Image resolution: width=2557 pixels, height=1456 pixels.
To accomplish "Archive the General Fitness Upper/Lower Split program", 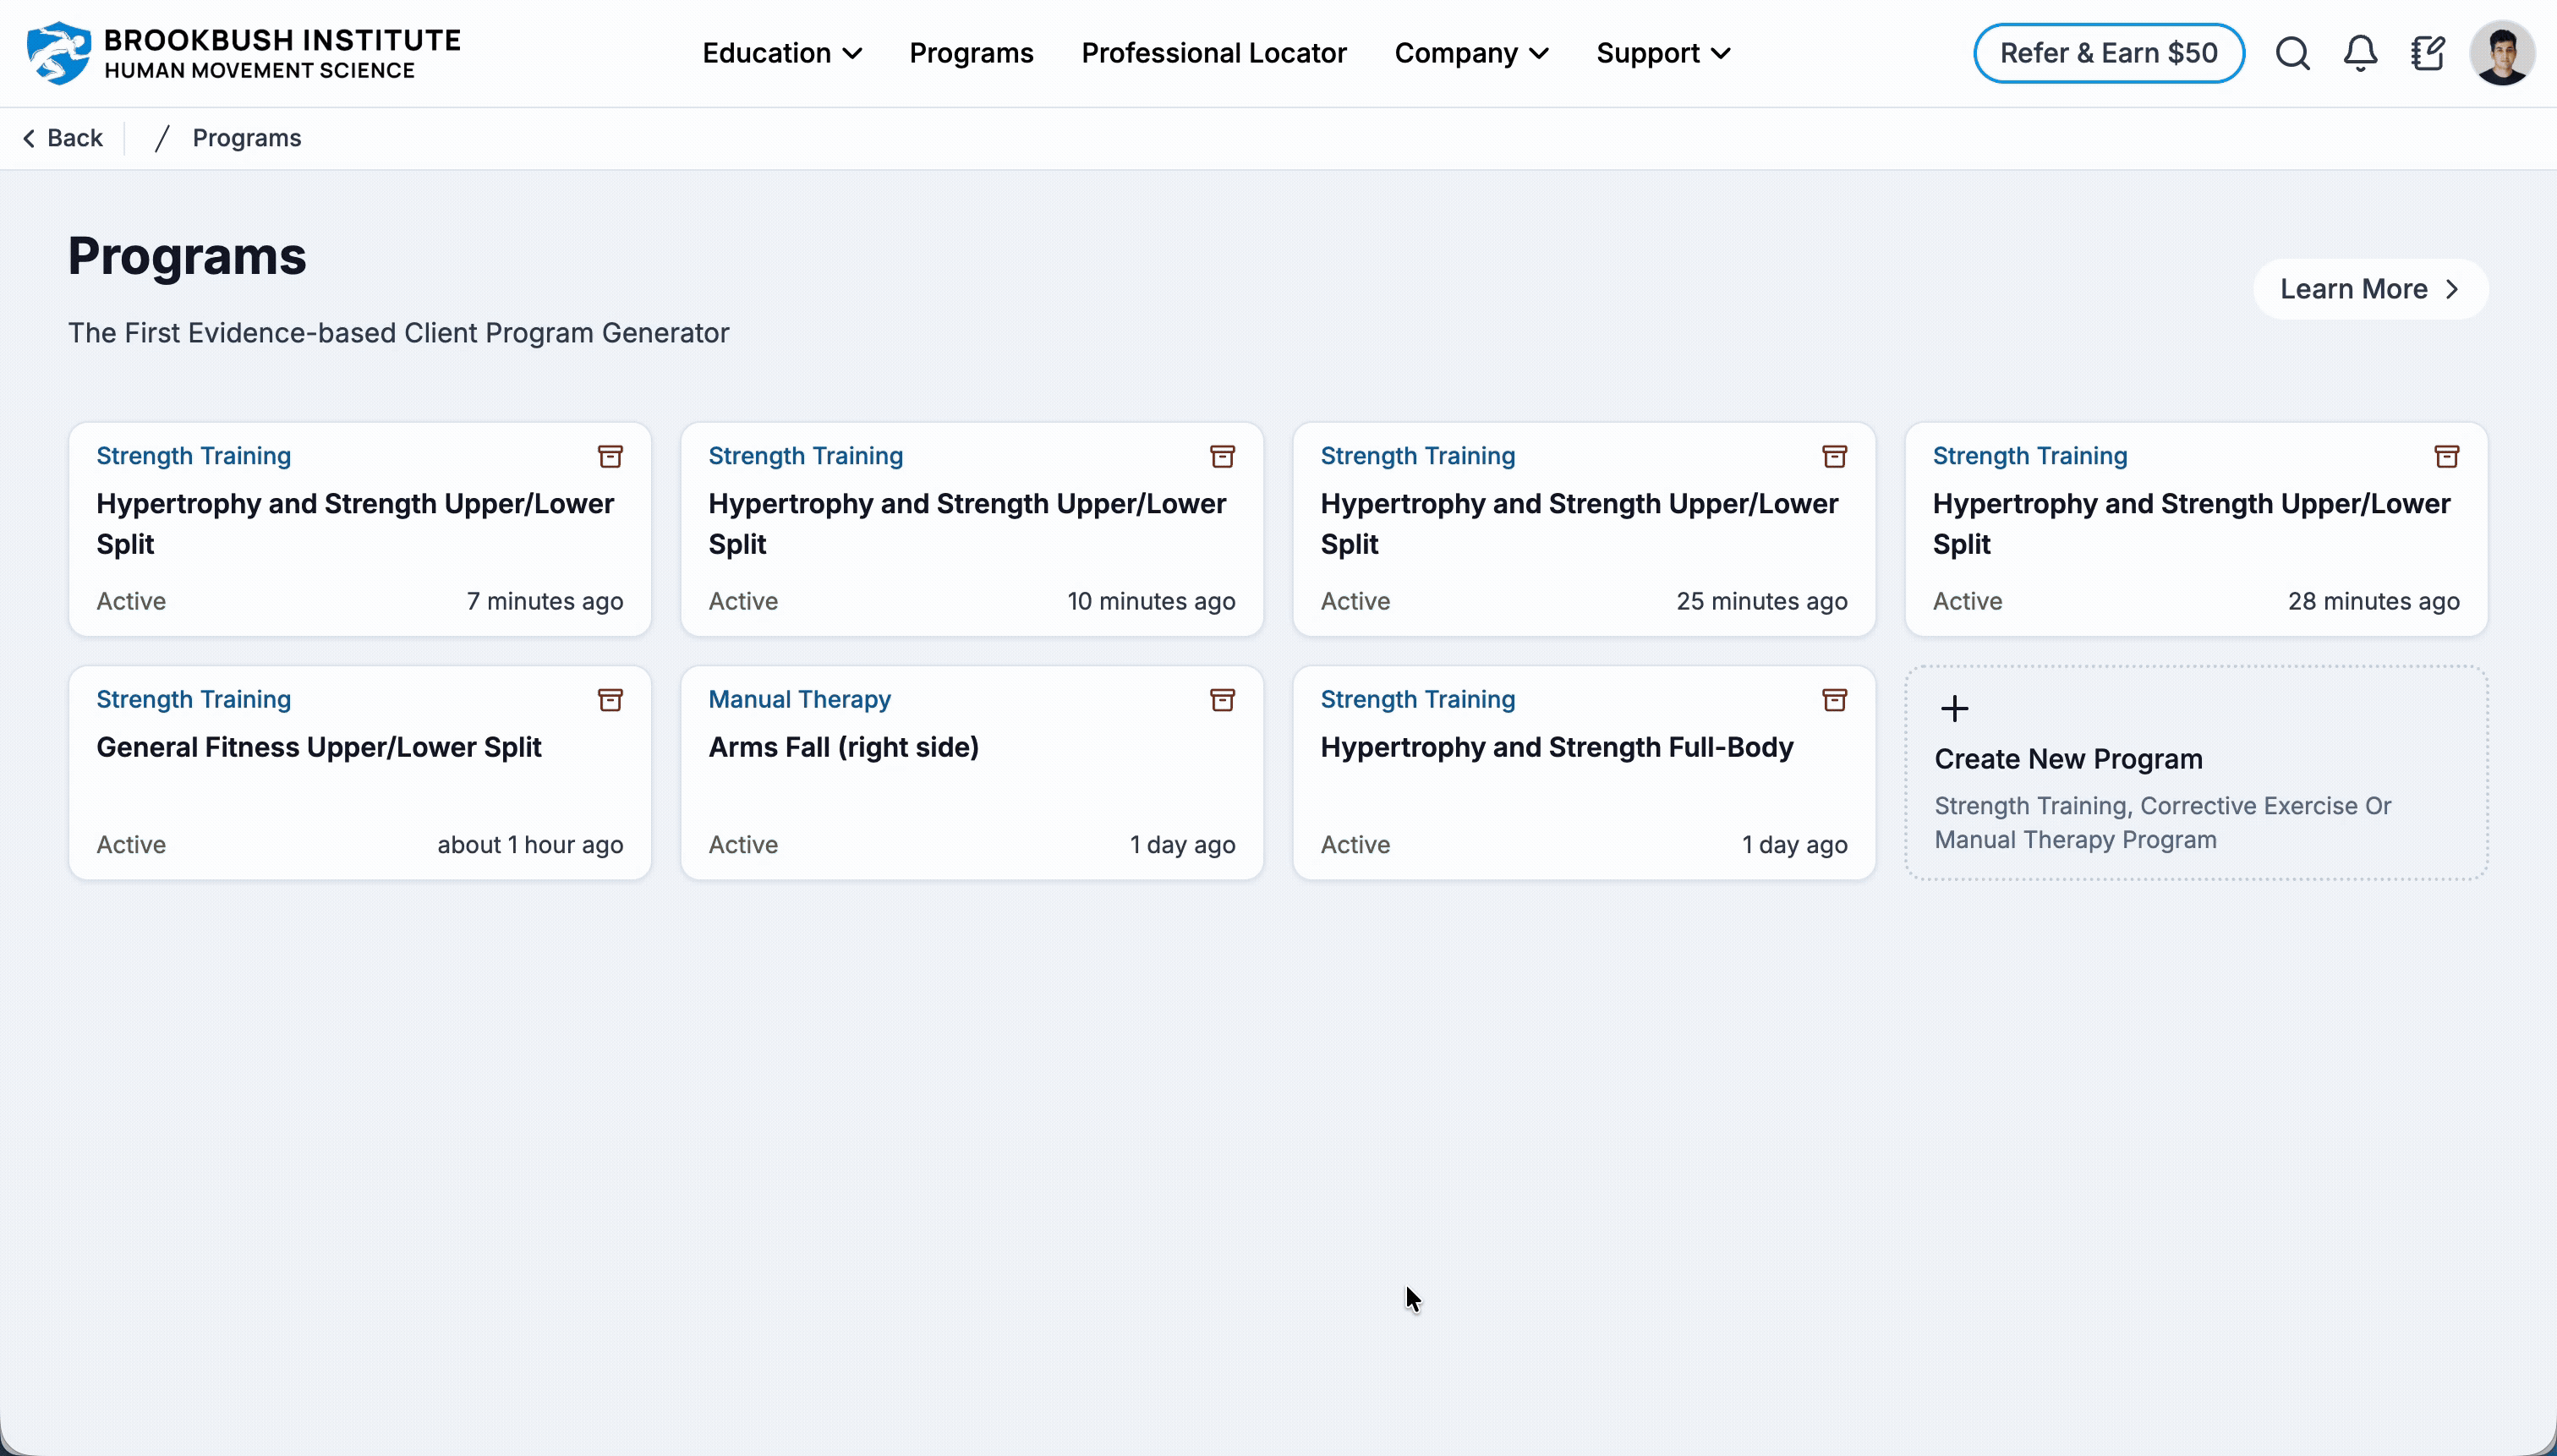I will tap(610, 700).
